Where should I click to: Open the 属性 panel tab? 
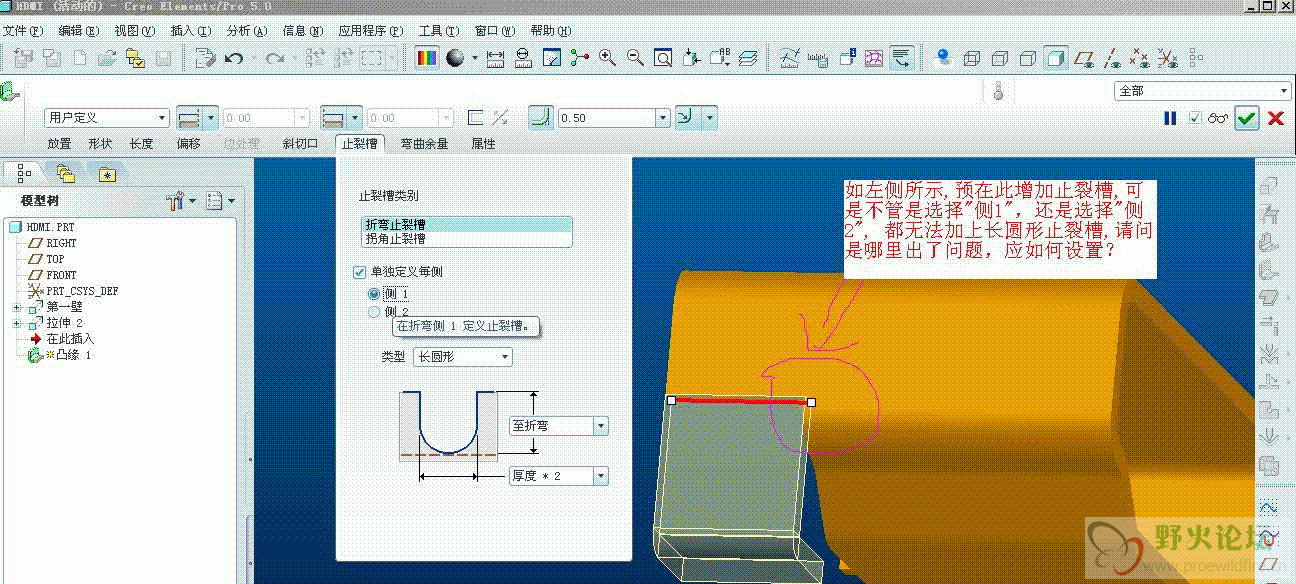[483, 144]
